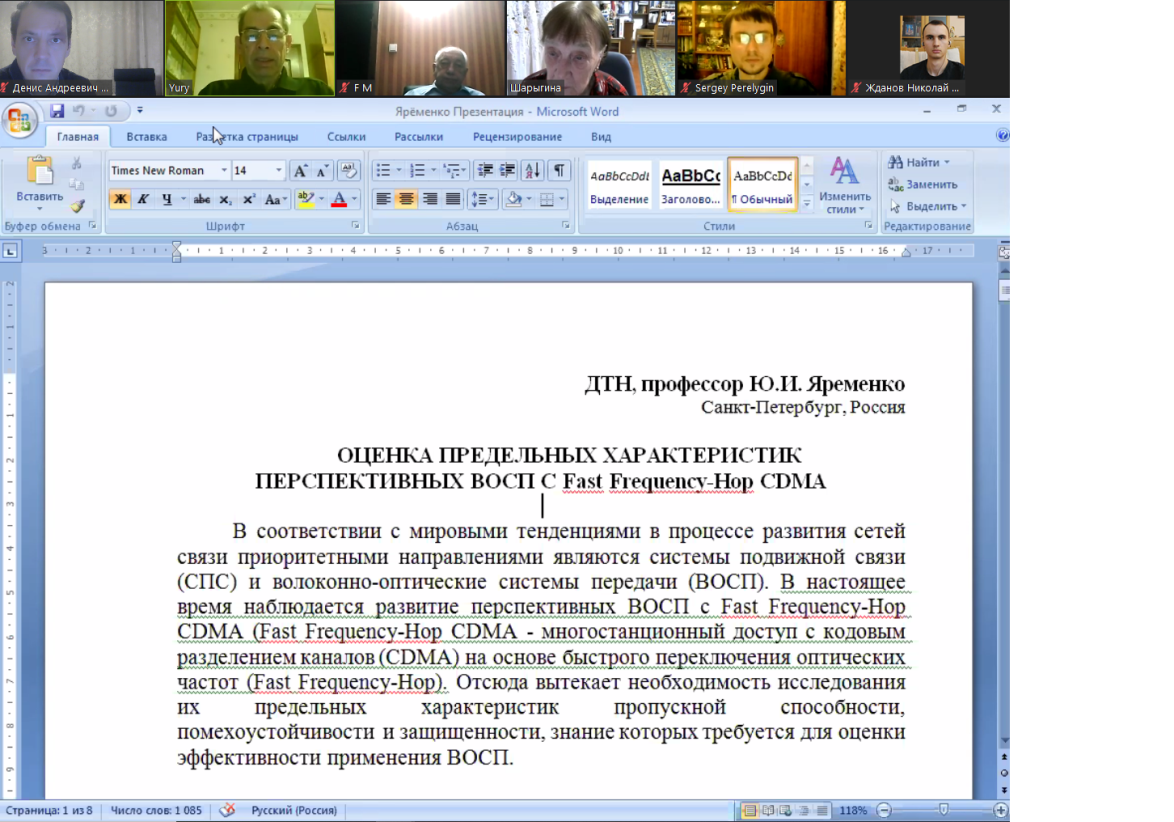Viewport: 1174px width, 822px height.
Task: Click the Office button logo
Action: [x=20, y=119]
